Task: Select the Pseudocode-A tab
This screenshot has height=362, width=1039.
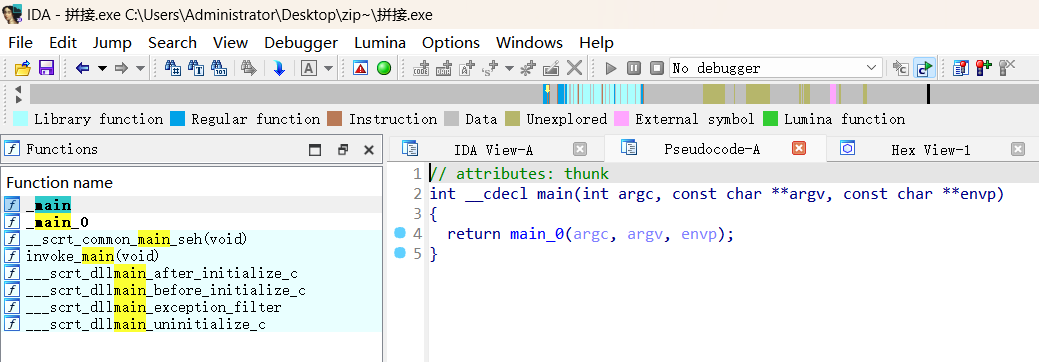Action: tap(712, 149)
